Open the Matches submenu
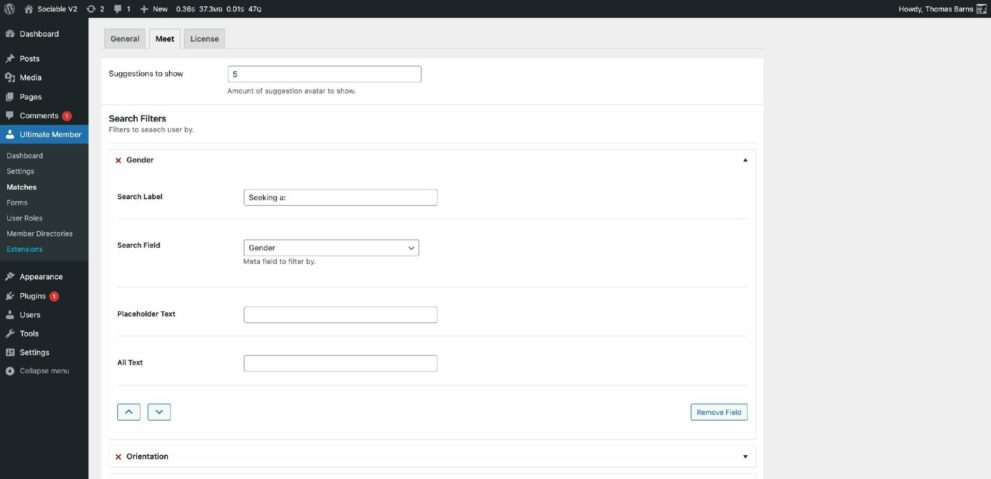Viewport: 991px width, 479px height. tap(21, 187)
